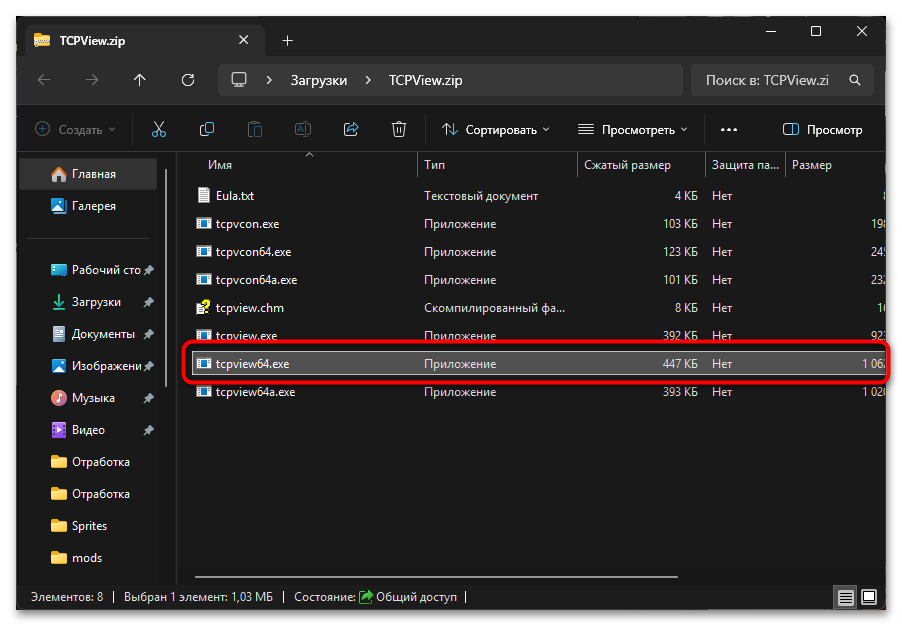The height and width of the screenshot is (626, 902).
Task: Close the TCPView.zip tab
Action: pos(243,40)
